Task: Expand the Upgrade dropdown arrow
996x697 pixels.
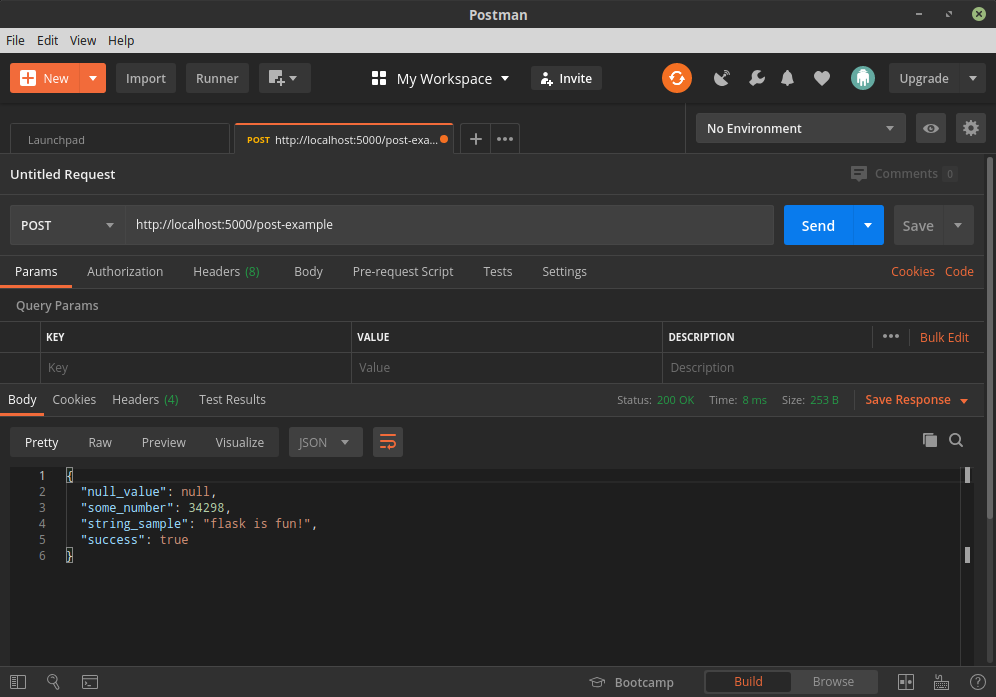Action: pyautogui.click(x=972, y=78)
